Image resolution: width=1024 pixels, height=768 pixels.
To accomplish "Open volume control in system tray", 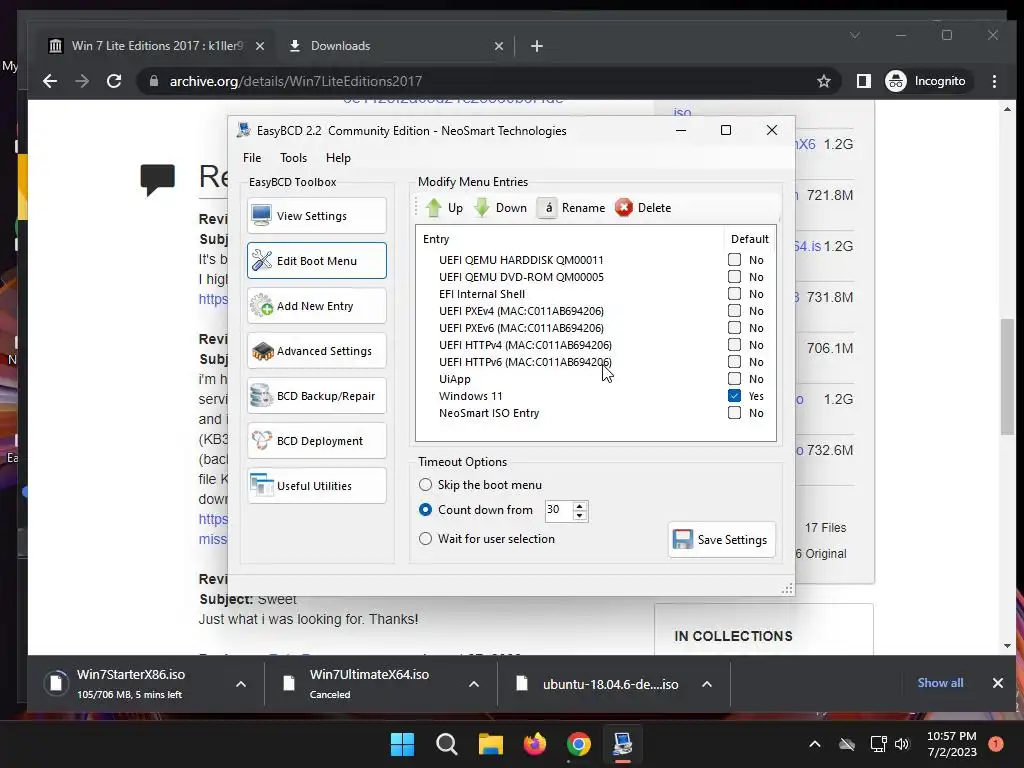I will [902, 744].
